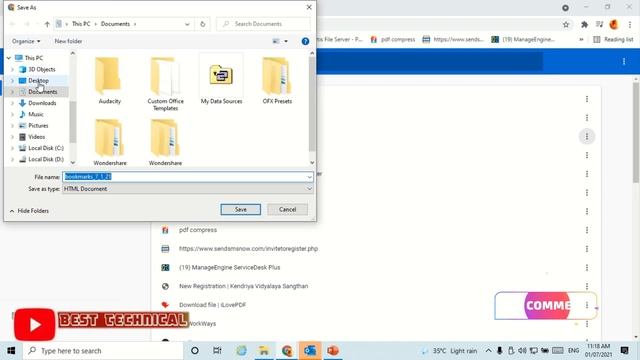This screenshot has width=640, height=360.
Task: Expand the Music tree node
Action: coord(12,114)
